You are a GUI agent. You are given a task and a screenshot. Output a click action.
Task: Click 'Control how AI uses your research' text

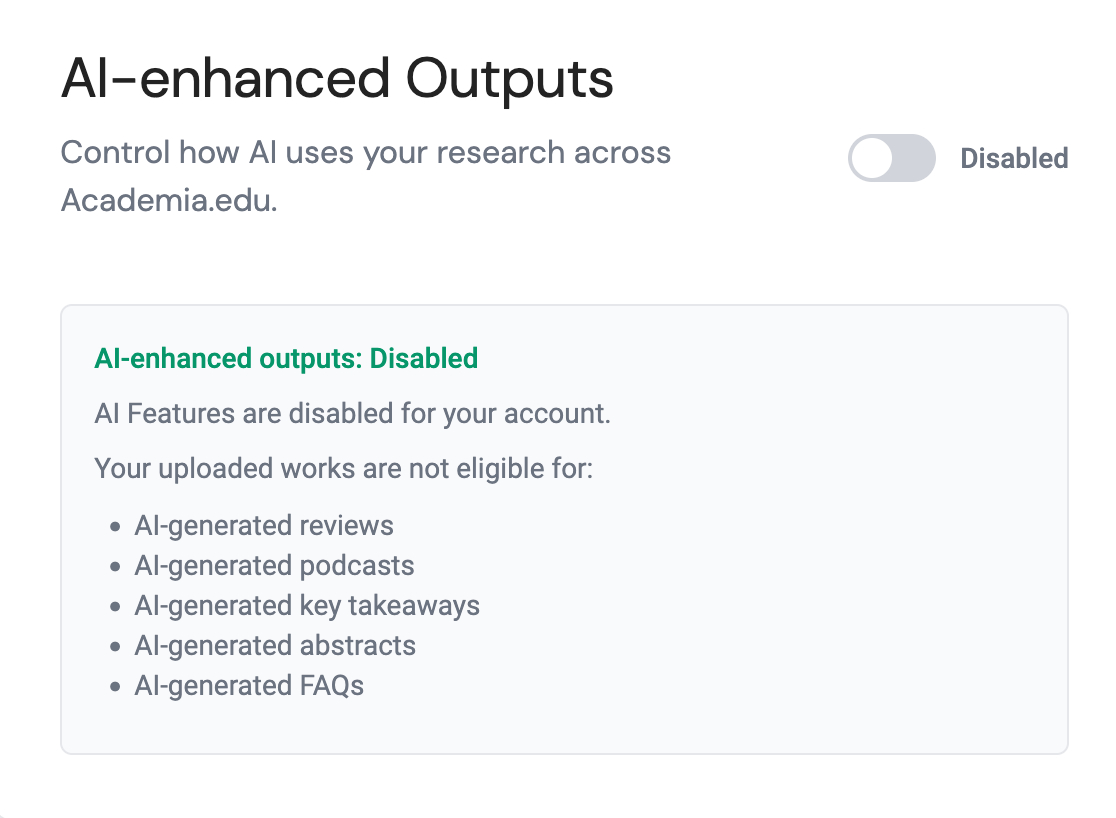click(x=365, y=153)
